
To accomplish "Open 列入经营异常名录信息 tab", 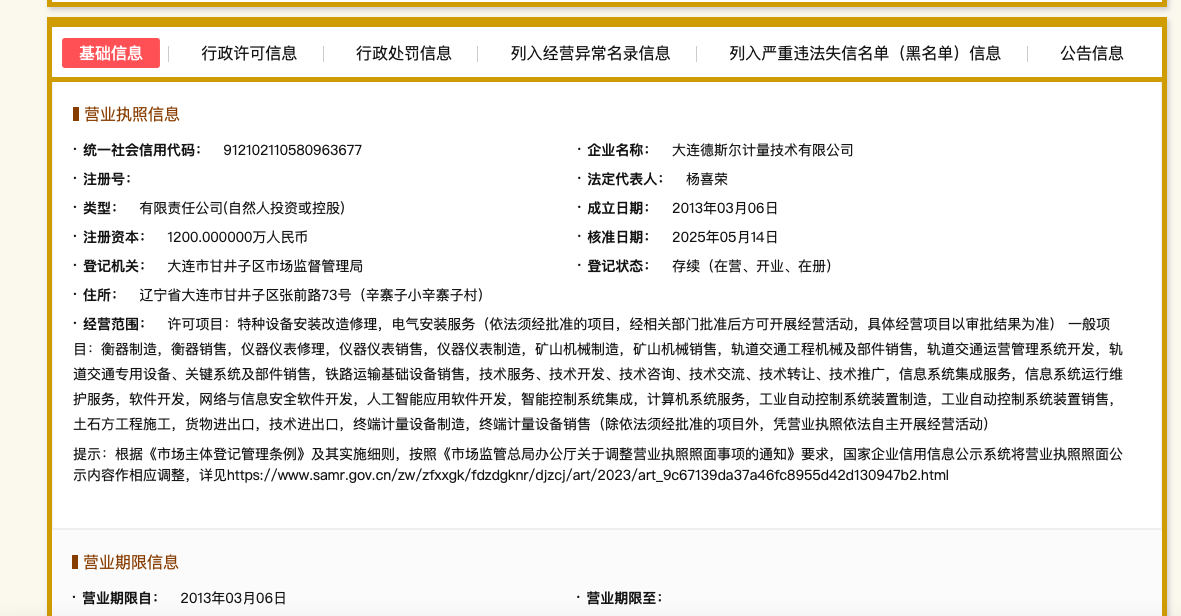I will pyautogui.click(x=590, y=53).
